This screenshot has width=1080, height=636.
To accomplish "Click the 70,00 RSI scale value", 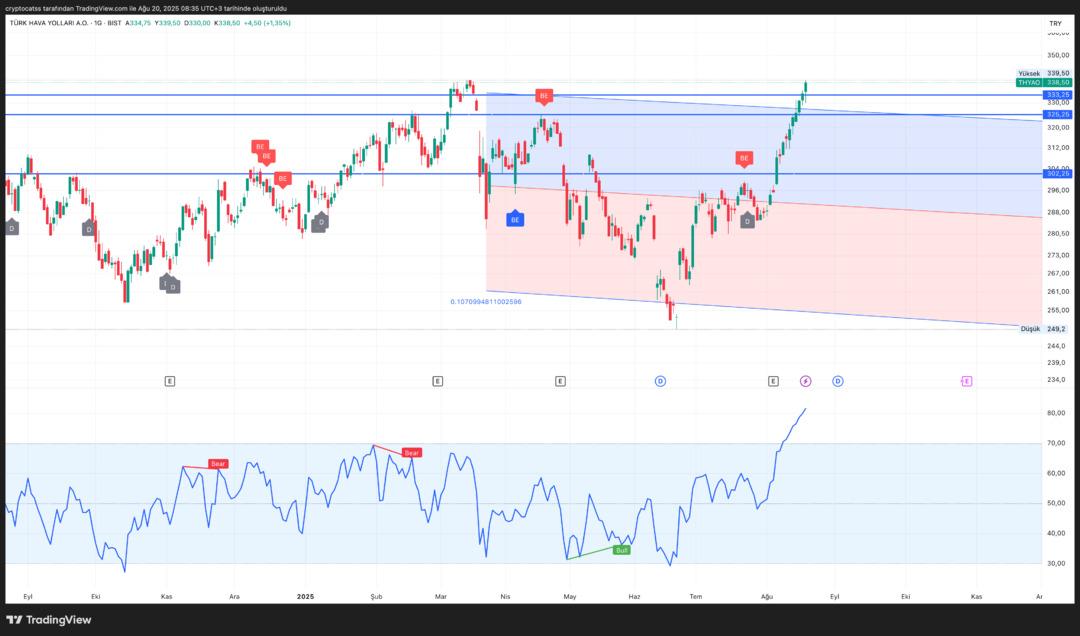I will click(x=1056, y=443).
